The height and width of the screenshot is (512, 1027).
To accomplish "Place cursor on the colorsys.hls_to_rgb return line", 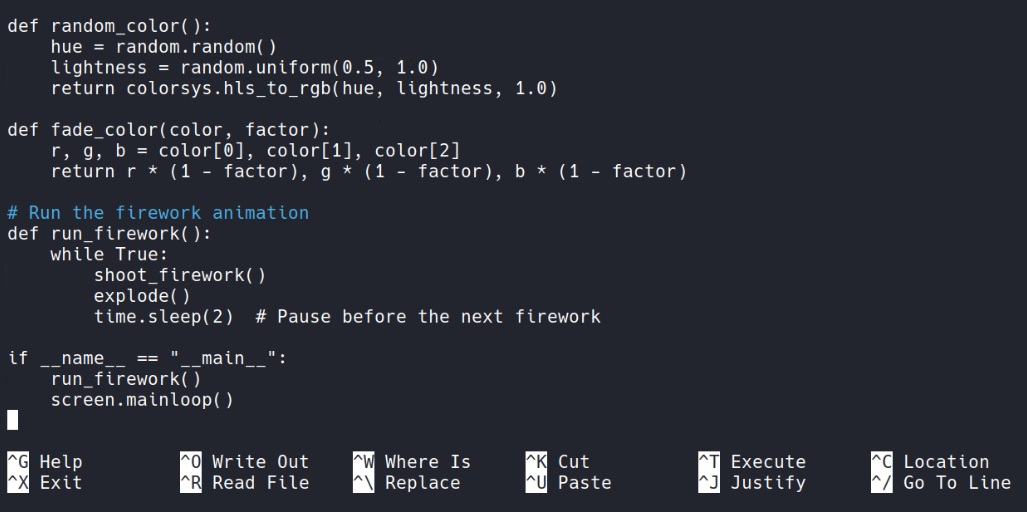I will click(304, 89).
